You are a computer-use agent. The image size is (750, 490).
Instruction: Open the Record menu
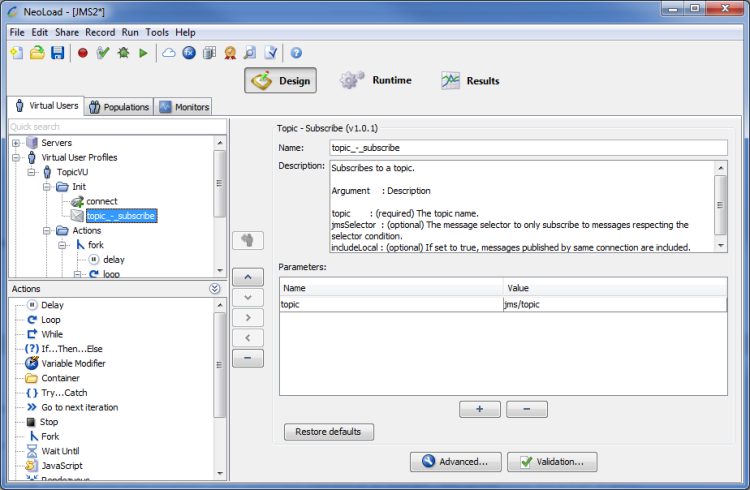pos(100,33)
